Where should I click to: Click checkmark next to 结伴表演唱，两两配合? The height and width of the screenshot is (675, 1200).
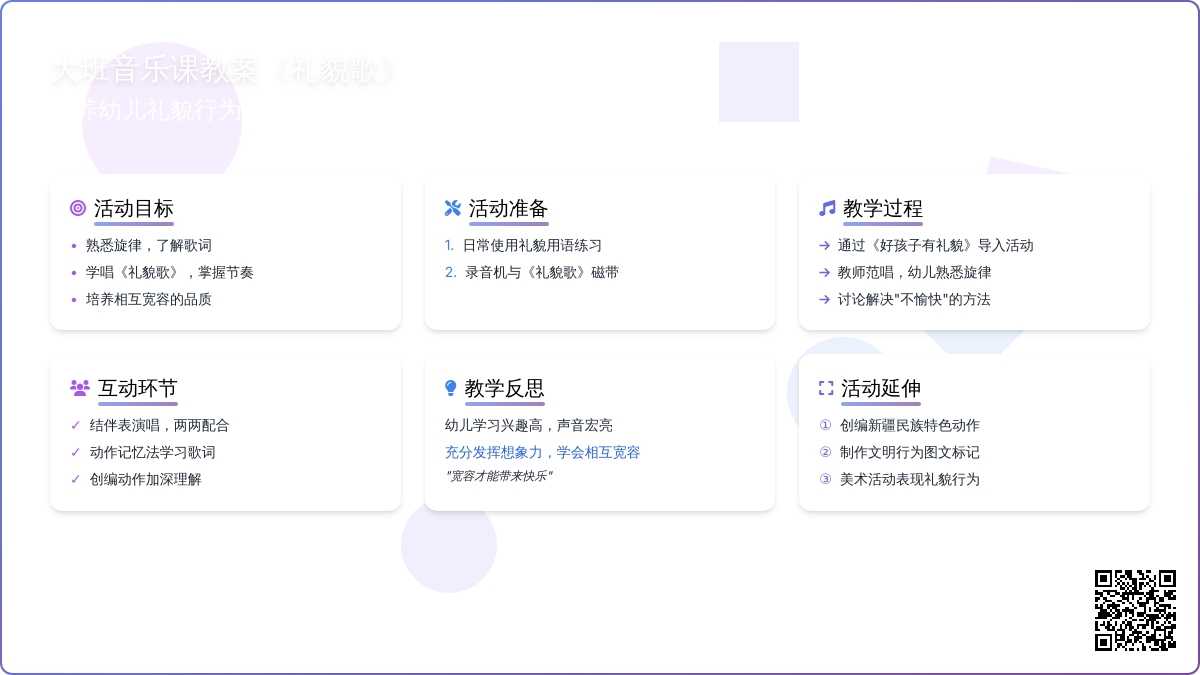(76, 425)
